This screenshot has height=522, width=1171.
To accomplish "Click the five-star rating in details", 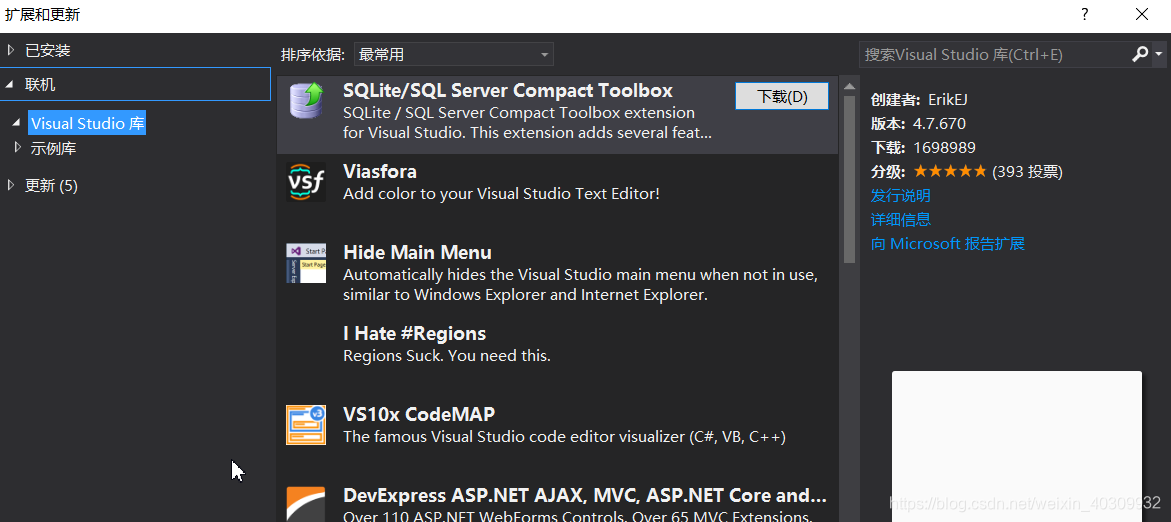I will pos(950,172).
